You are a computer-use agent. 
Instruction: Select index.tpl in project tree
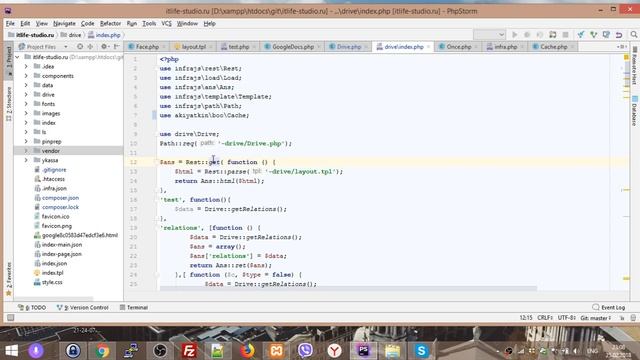[52, 273]
